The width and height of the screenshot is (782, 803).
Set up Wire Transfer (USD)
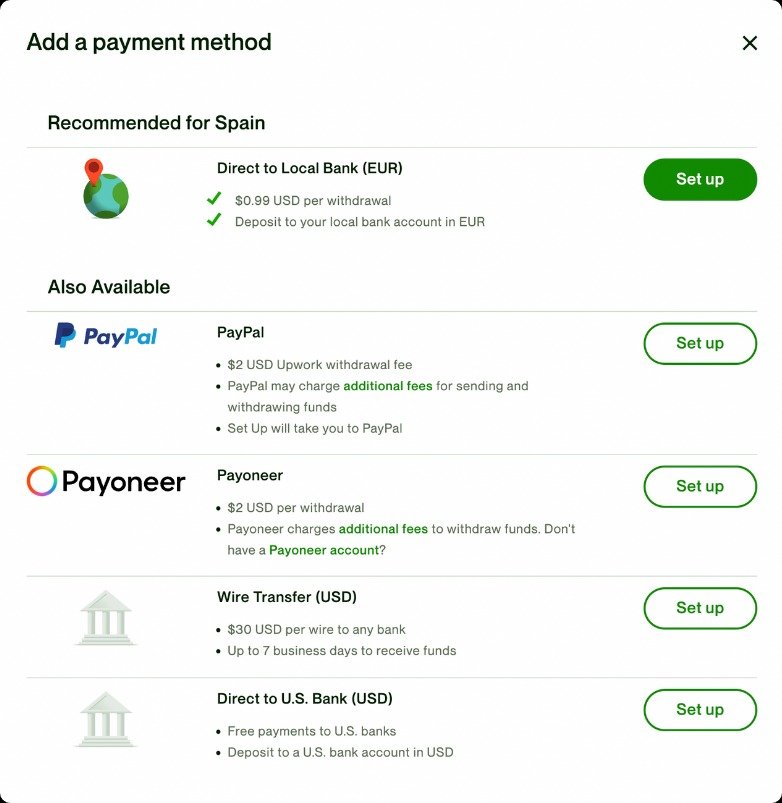[x=699, y=608]
